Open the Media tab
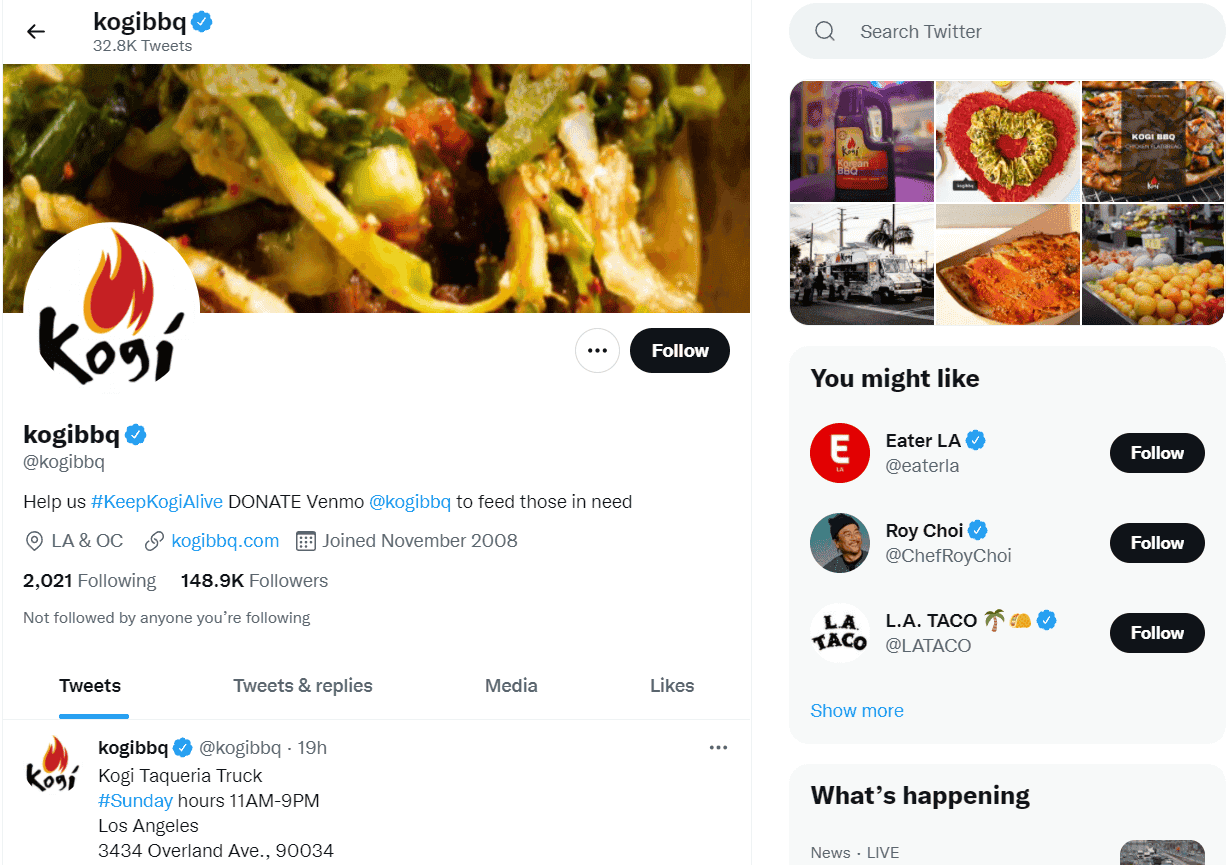 [511, 686]
